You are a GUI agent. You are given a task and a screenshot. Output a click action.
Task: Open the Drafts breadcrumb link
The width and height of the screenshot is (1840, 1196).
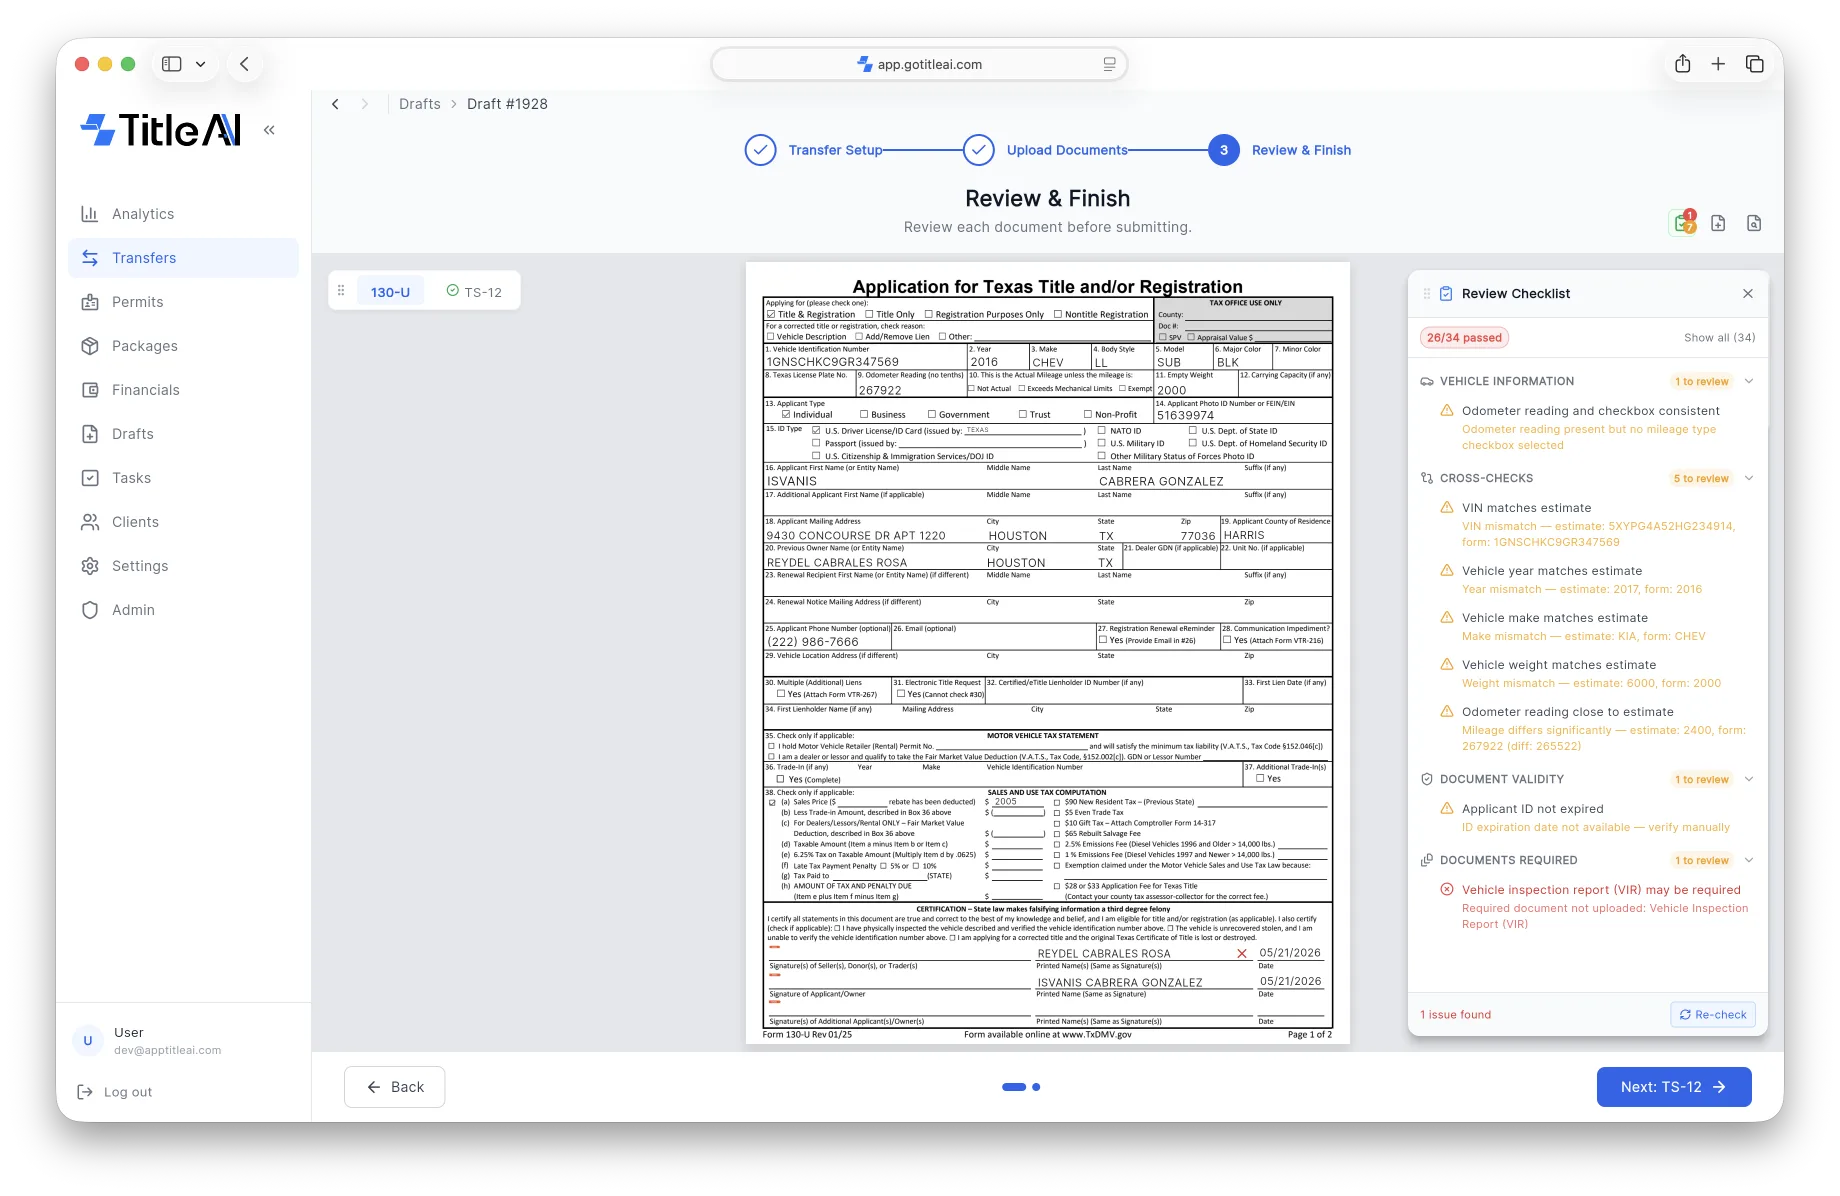[x=420, y=104]
